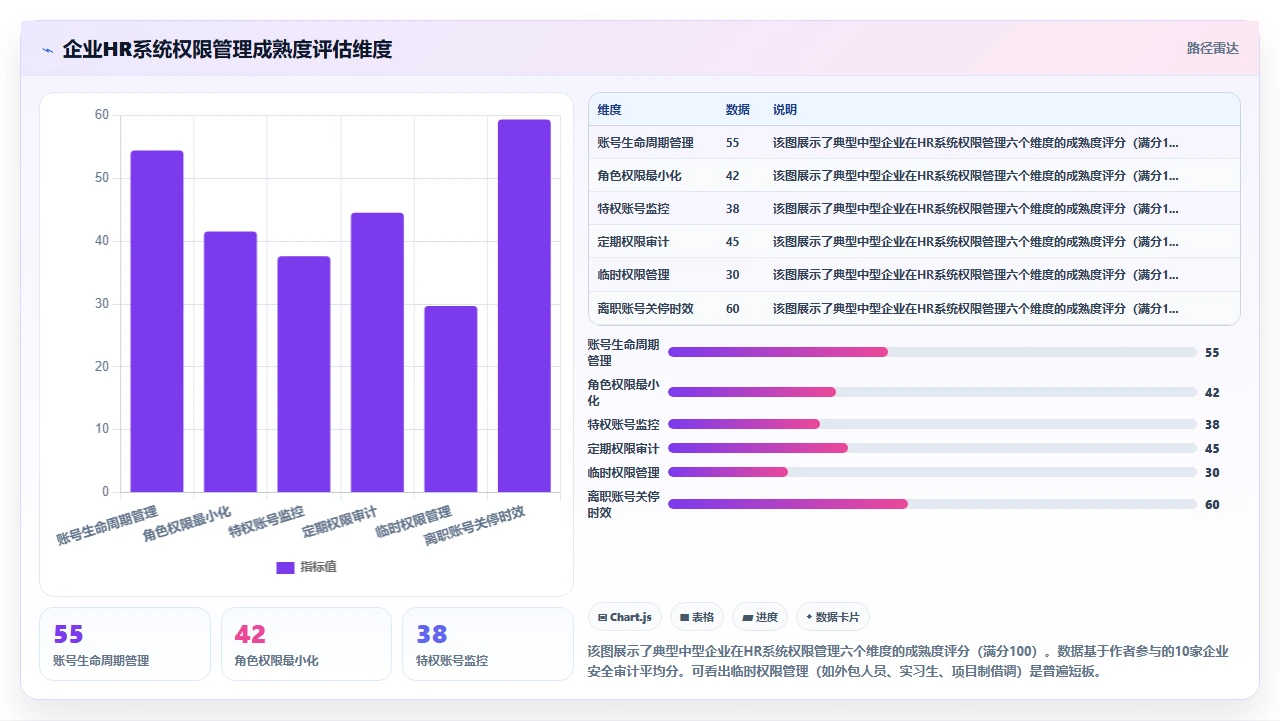This screenshot has height=721, width=1280.
Task: Toggle the 指标值 legend swatch
Action: tap(285, 567)
